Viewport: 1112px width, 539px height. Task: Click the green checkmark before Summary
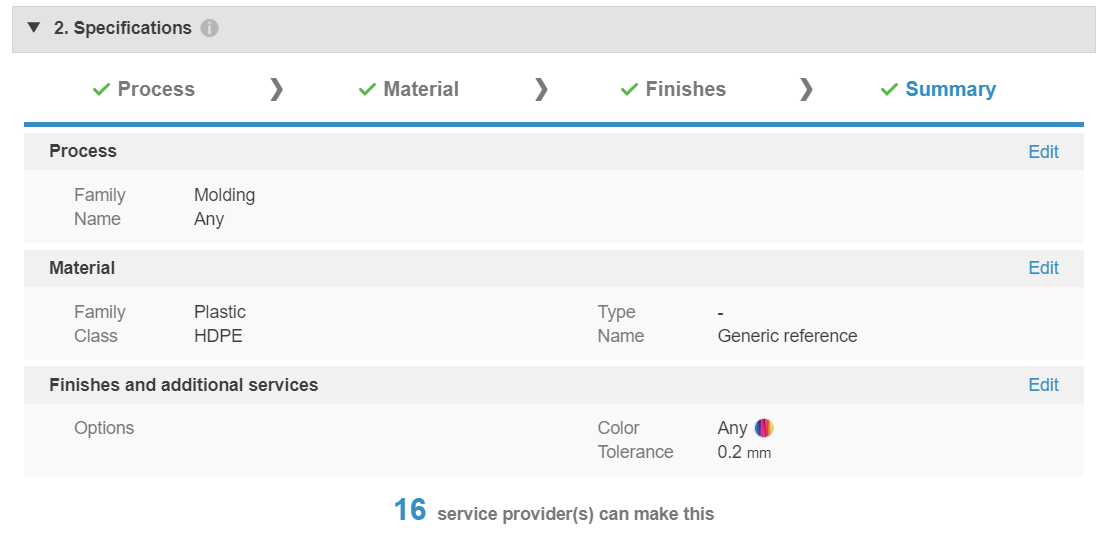point(889,89)
